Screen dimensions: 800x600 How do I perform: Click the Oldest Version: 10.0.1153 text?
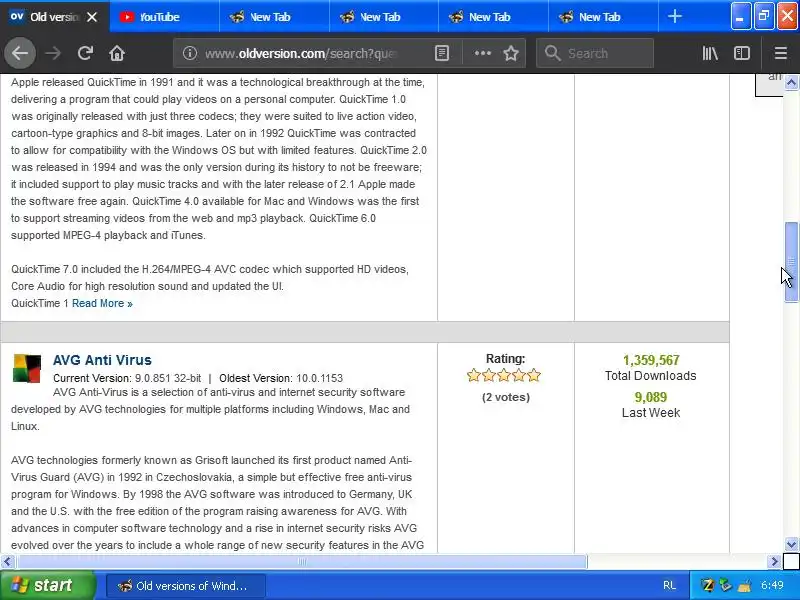tap(281, 379)
